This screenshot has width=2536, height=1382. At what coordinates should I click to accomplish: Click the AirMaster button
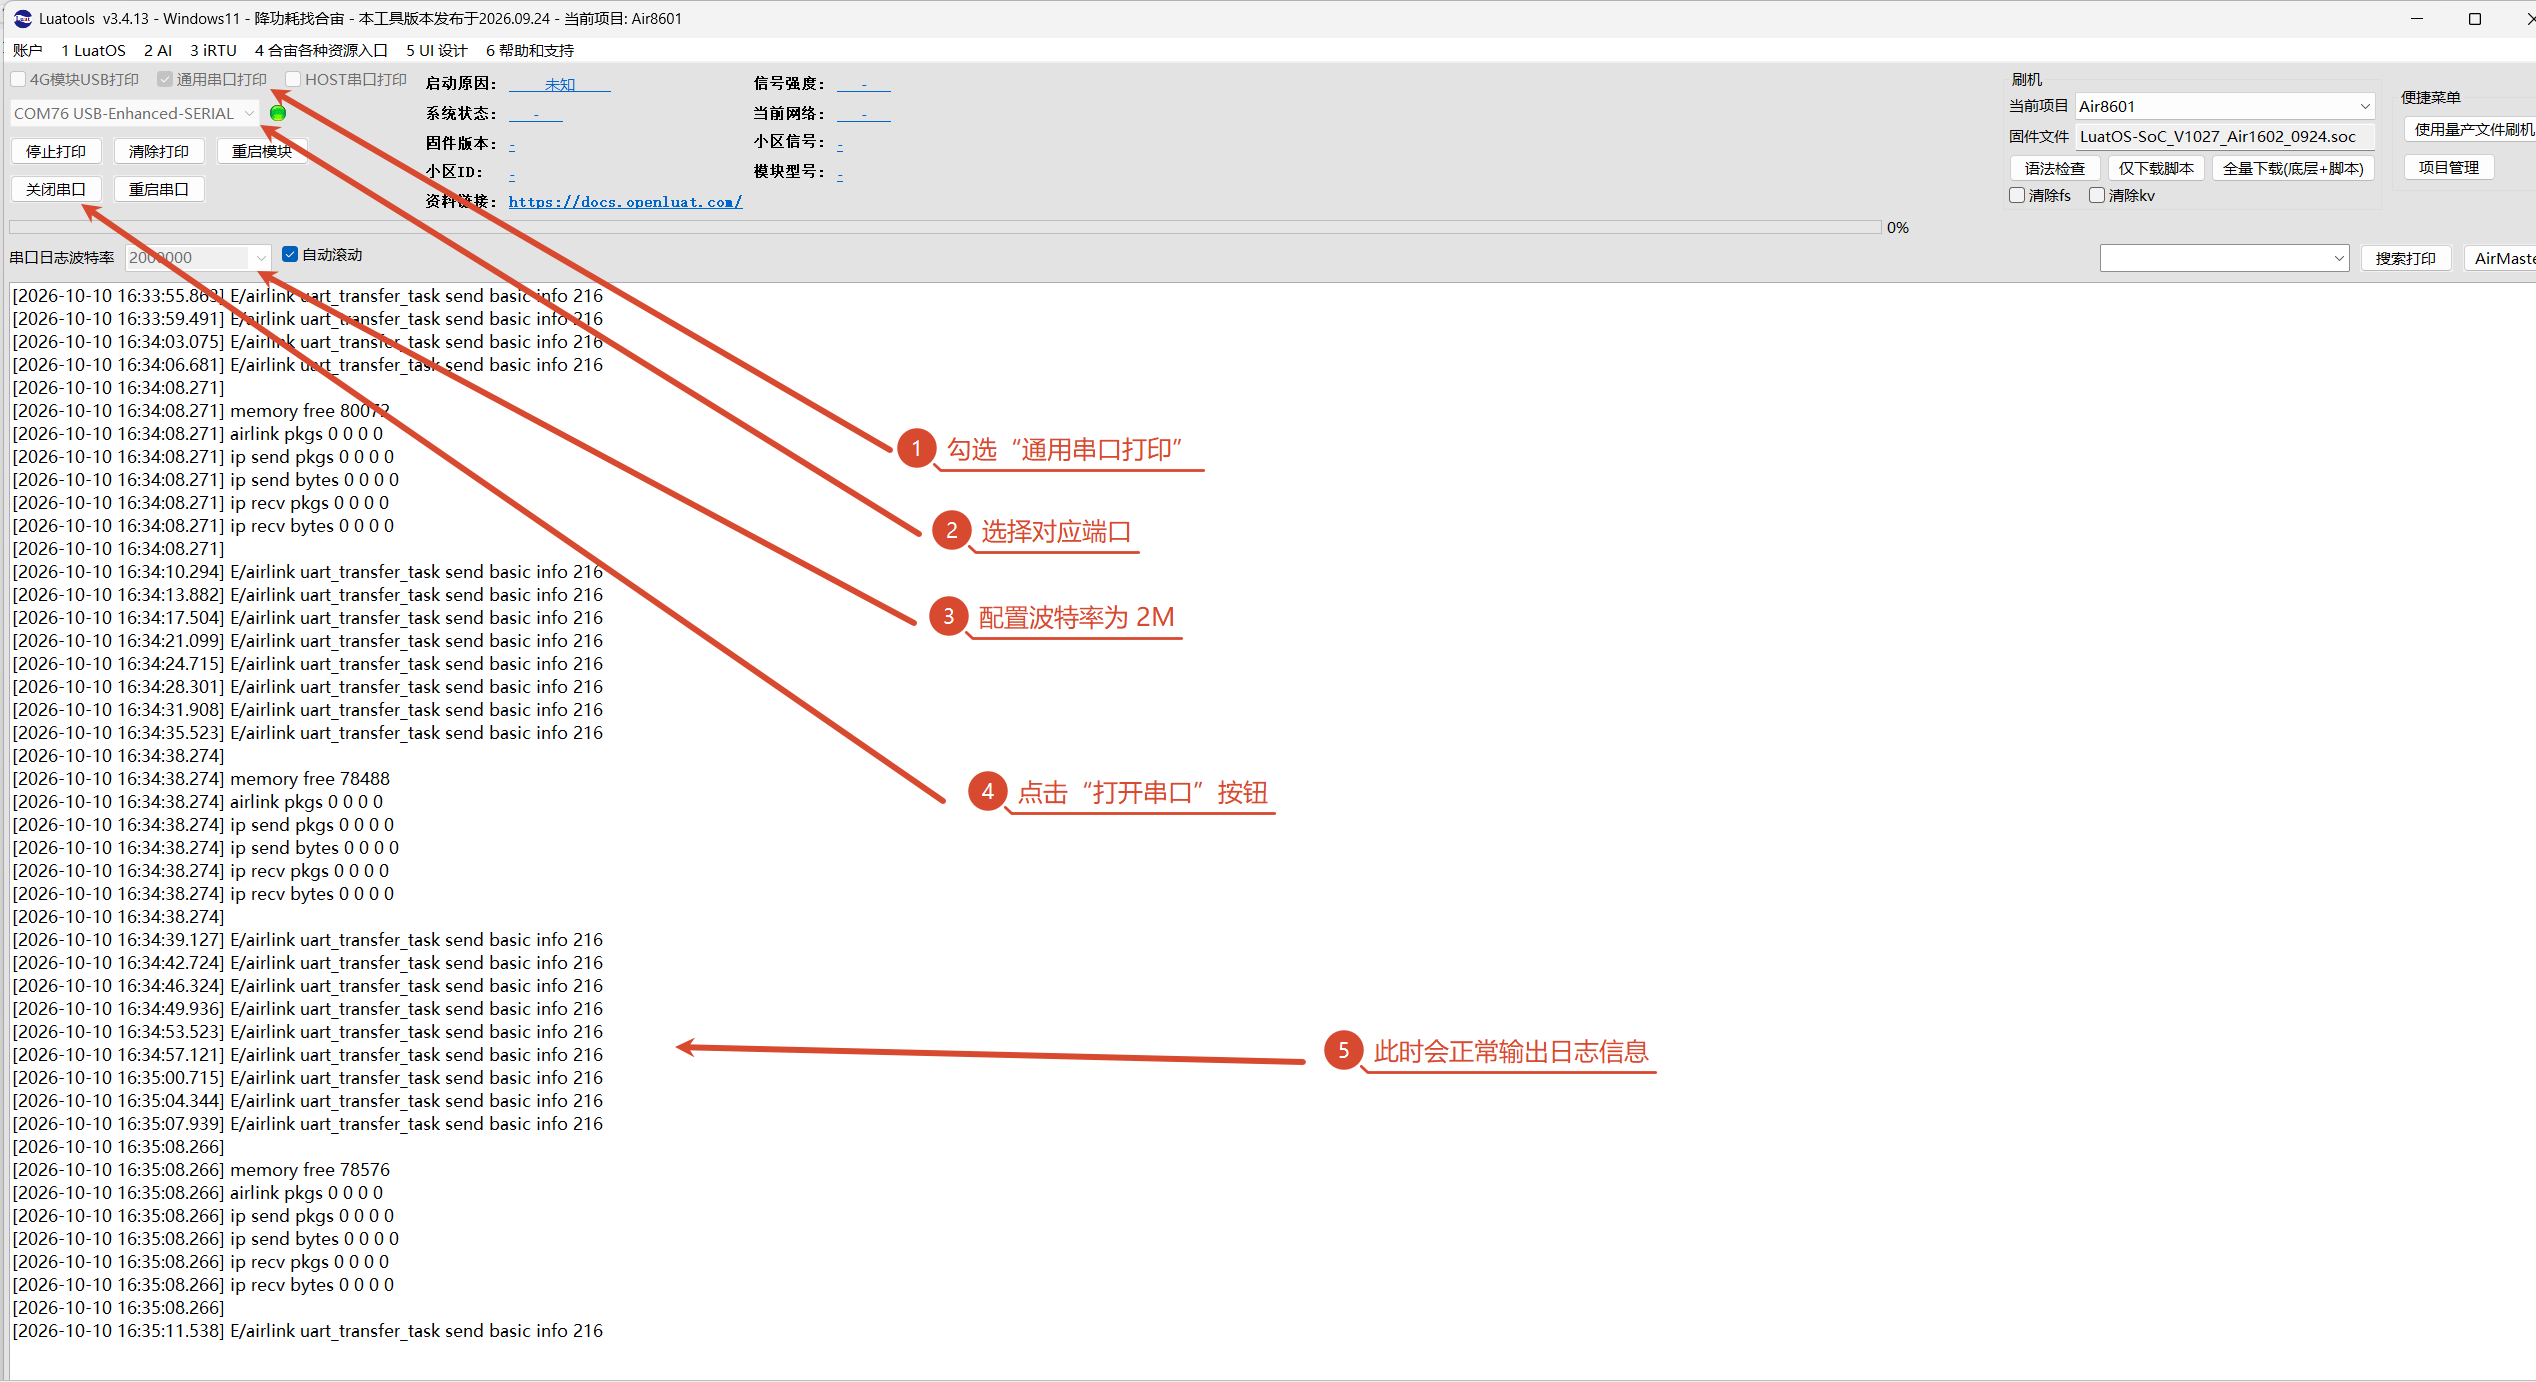[2500, 258]
